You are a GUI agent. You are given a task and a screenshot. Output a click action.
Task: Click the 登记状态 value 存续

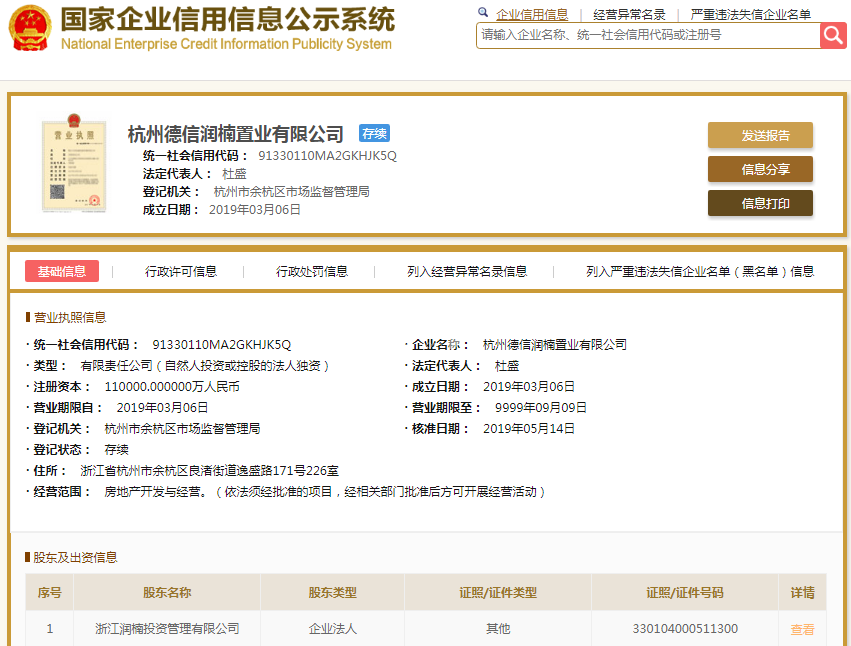116,450
